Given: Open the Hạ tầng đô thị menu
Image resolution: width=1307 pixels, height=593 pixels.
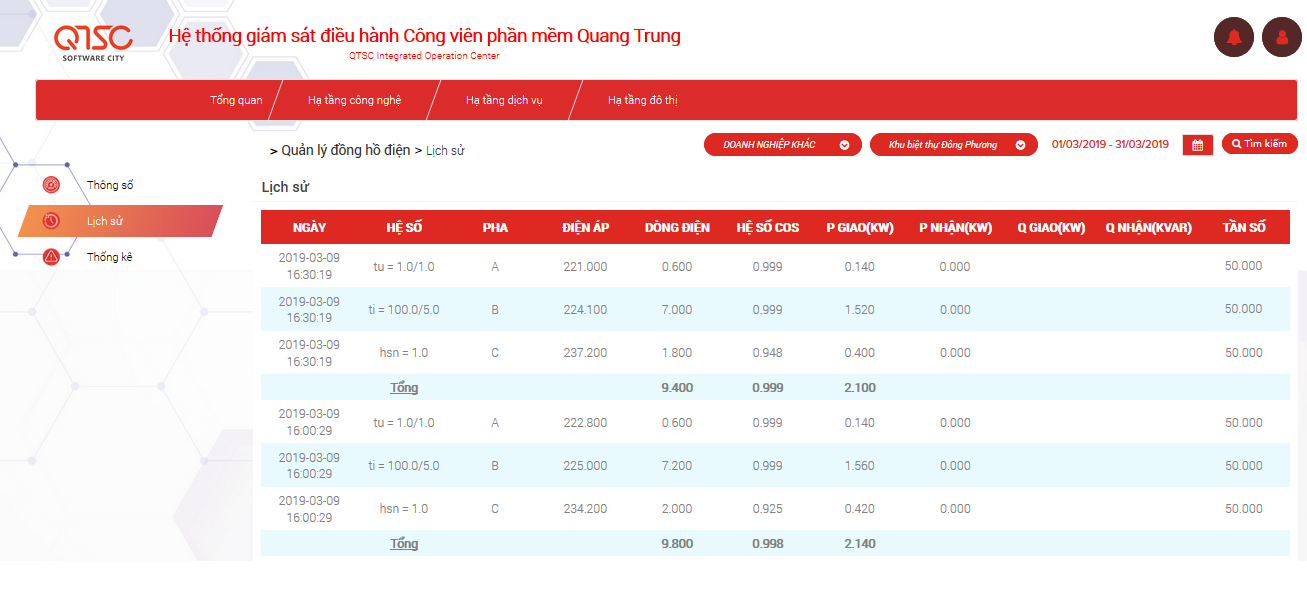Looking at the screenshot, I should click(643, 100).
